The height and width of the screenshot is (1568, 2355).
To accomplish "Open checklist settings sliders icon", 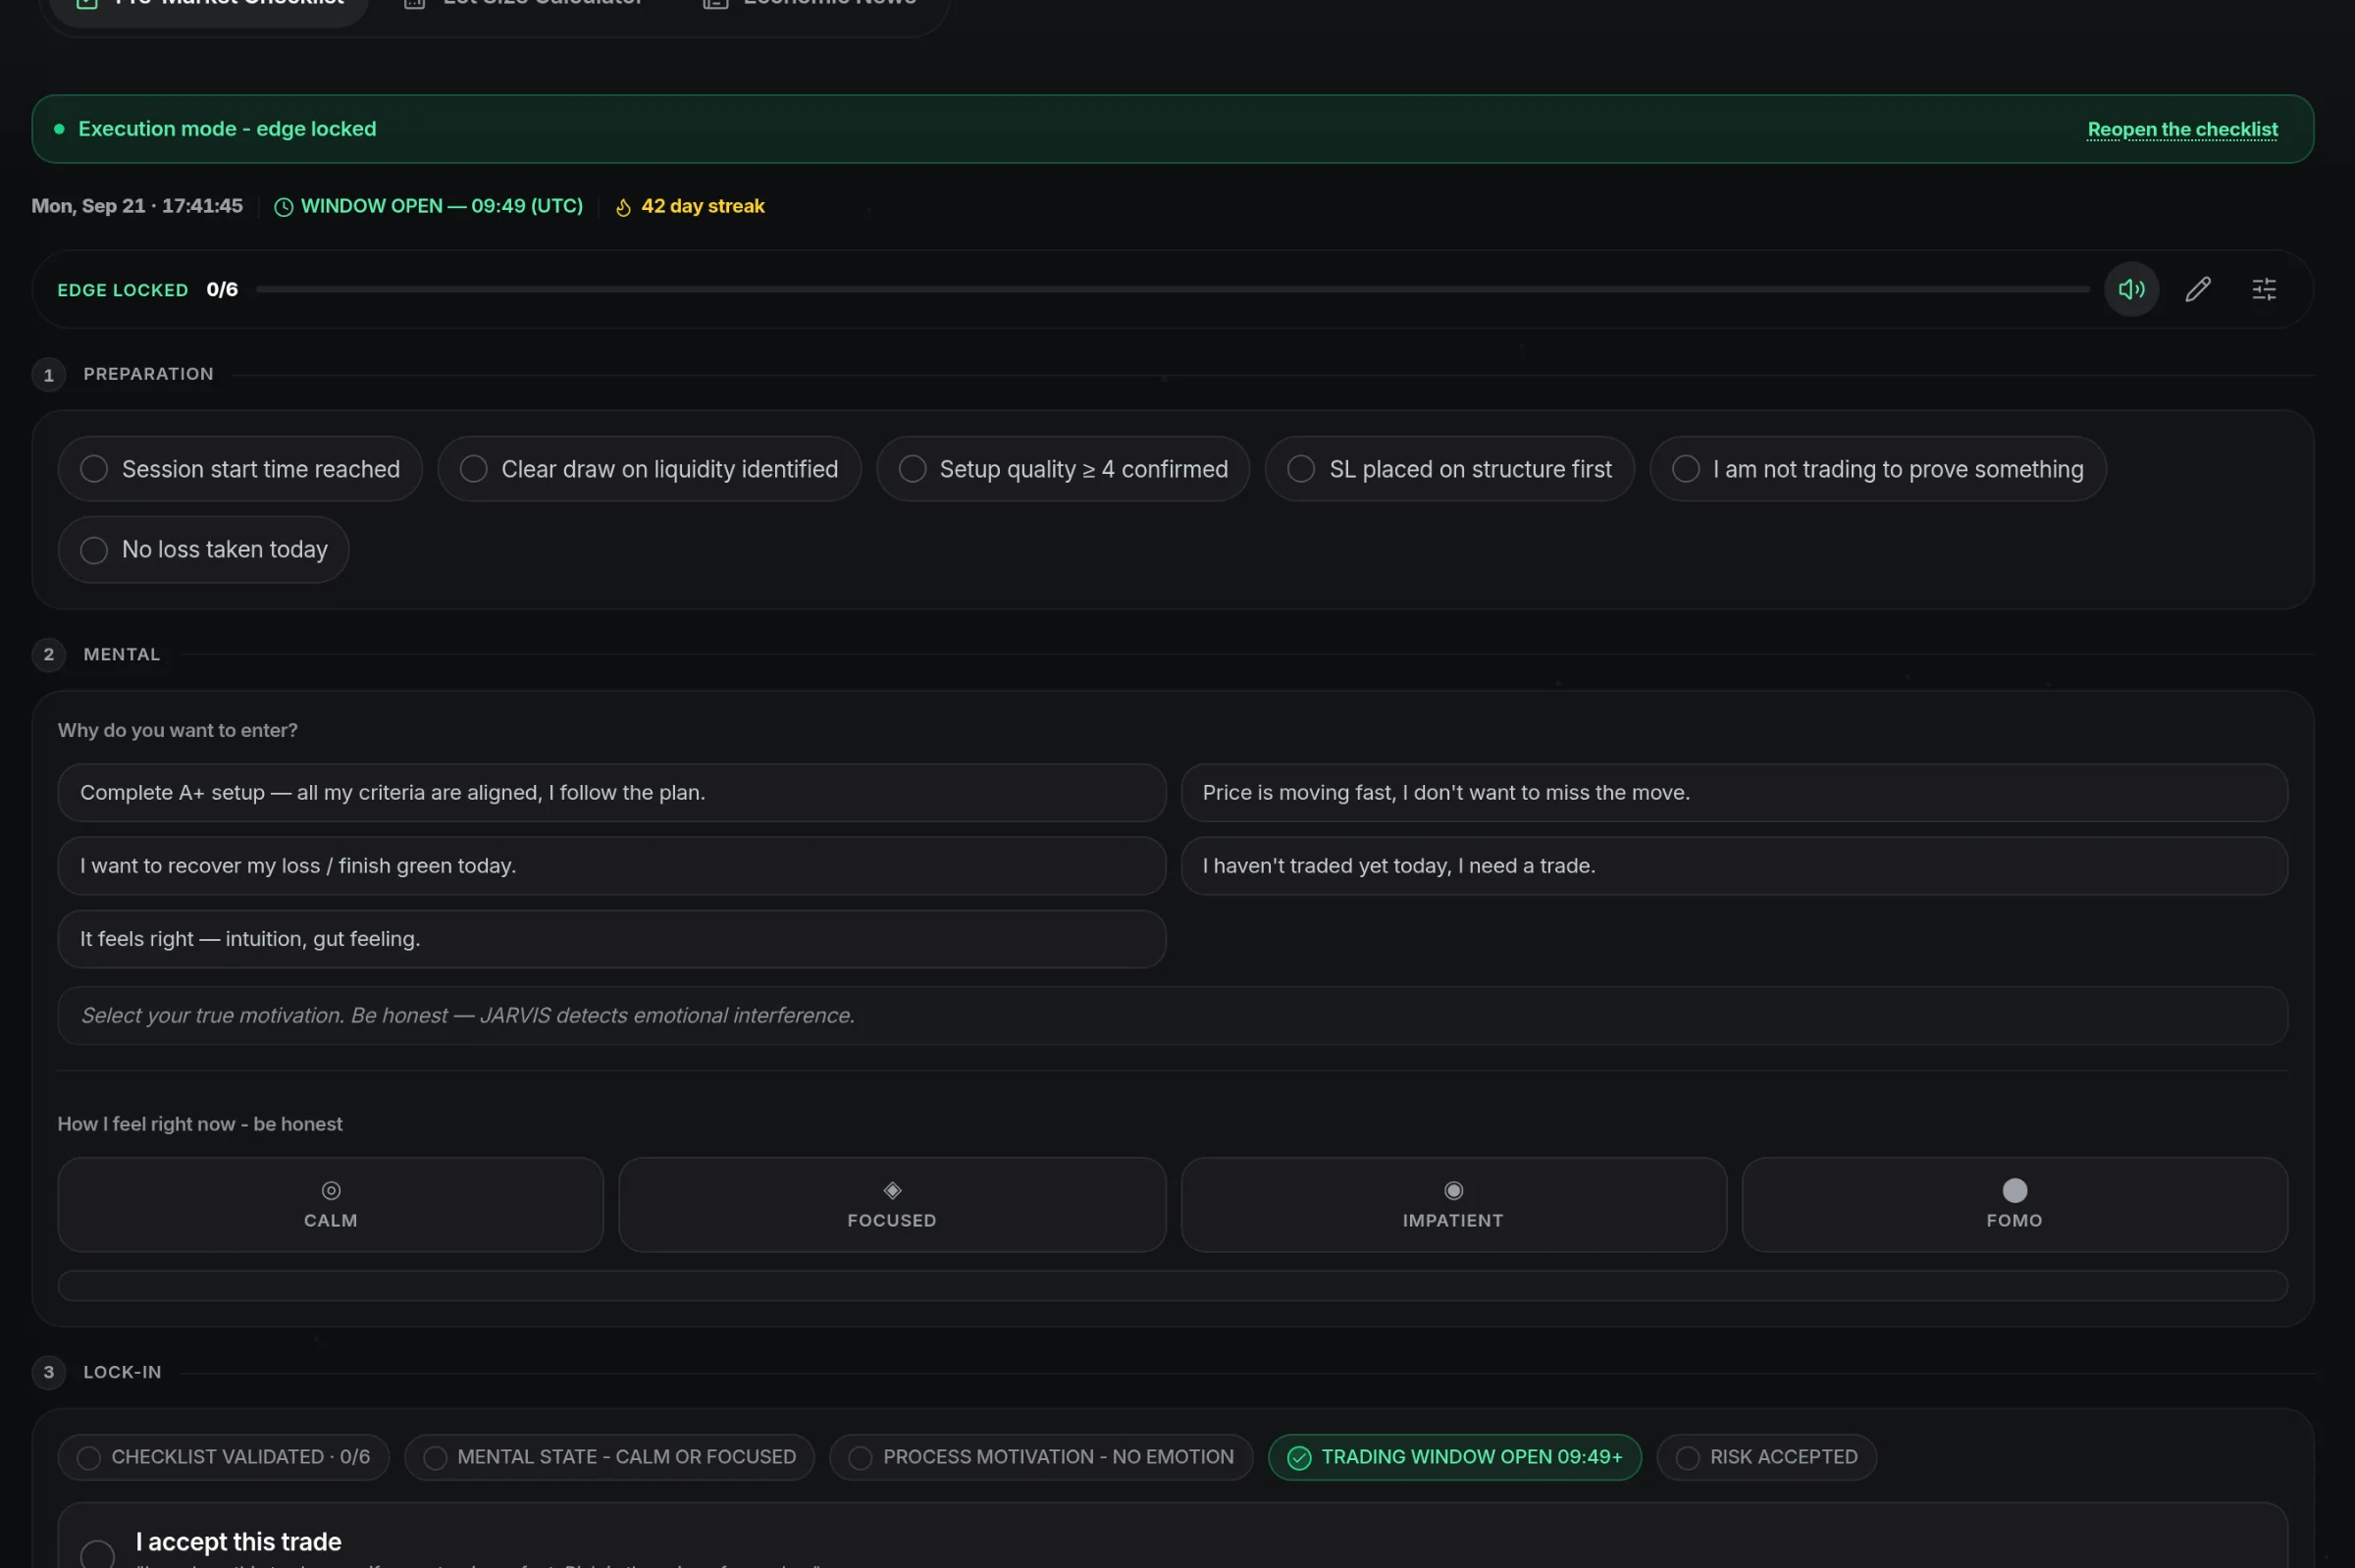I will tap(2263, 289).
